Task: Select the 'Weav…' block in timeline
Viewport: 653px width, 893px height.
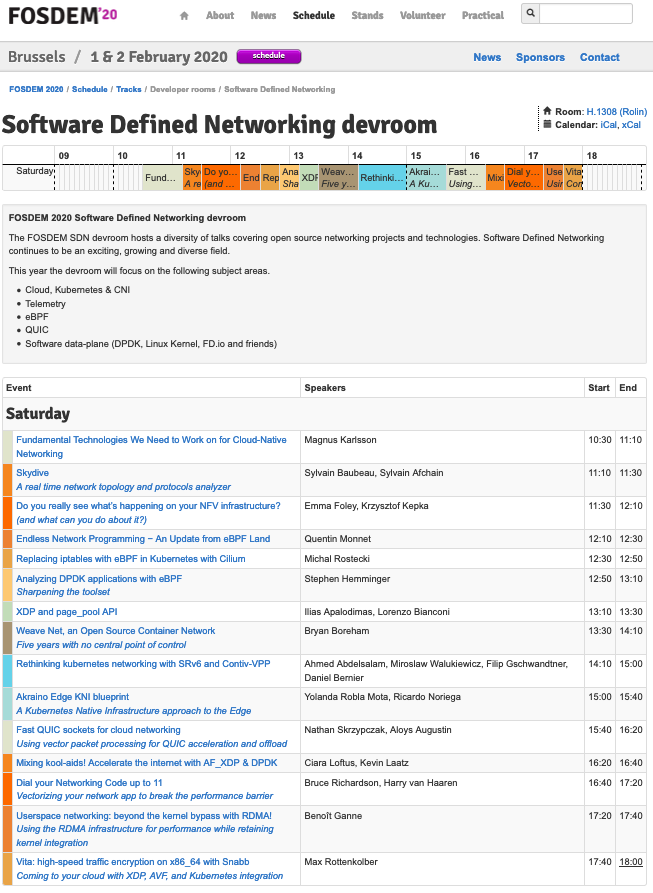Action: point(338,178)
